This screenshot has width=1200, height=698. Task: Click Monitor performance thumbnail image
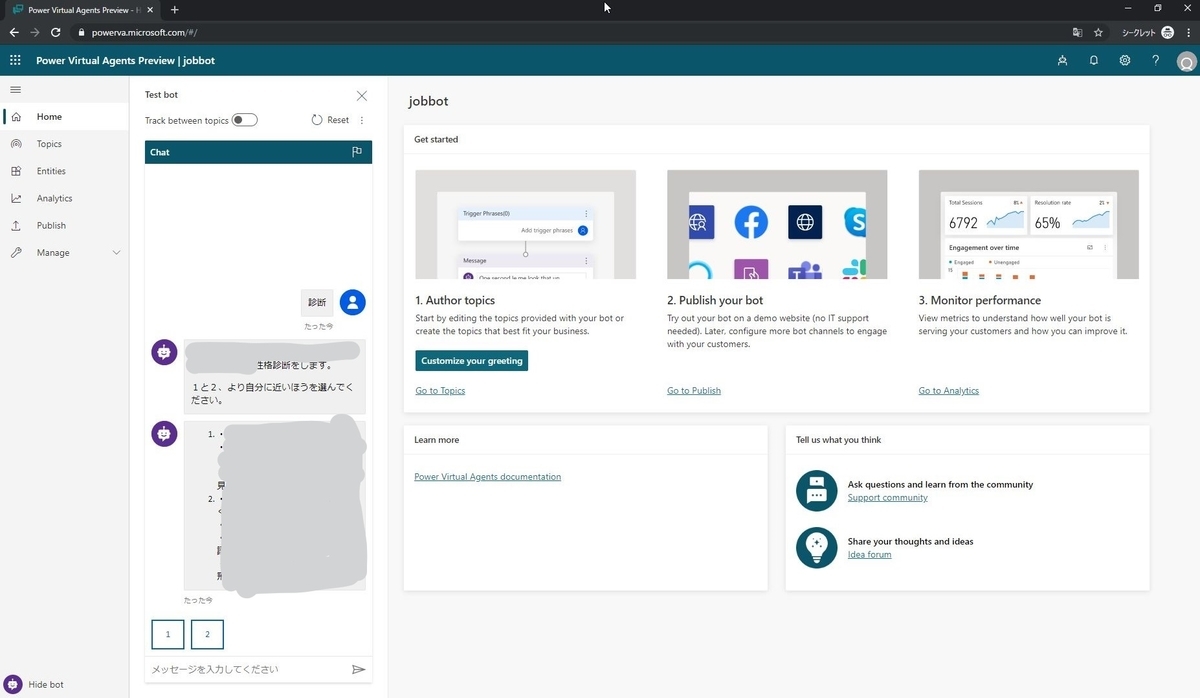(x=1029, y=224)
